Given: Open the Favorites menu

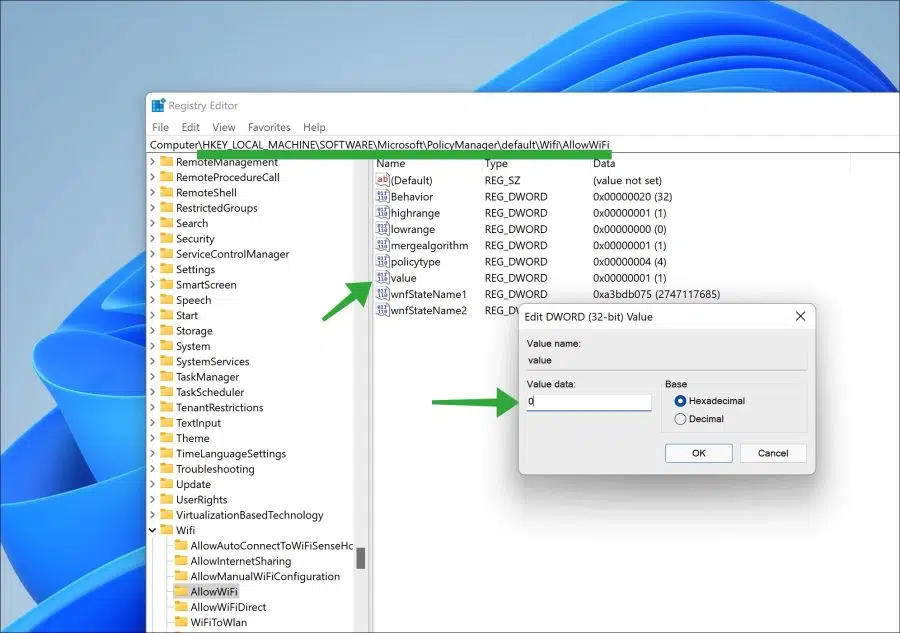Looking at the screenshot, I should click(x=269, y=127).
